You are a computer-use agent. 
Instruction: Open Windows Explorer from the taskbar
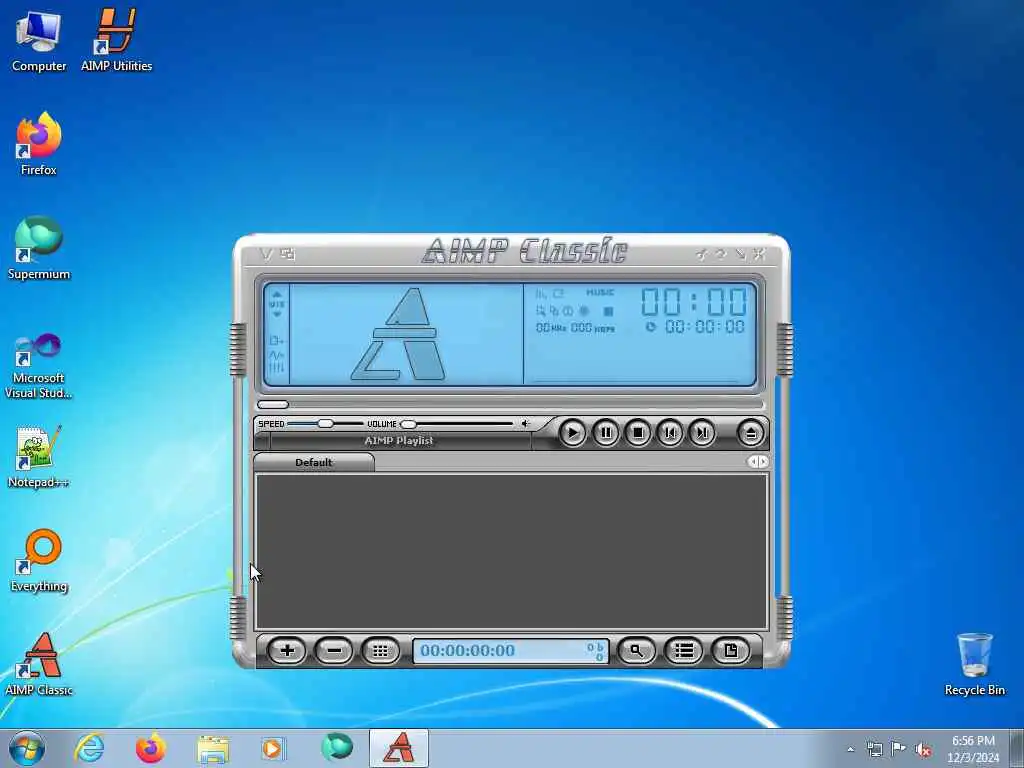[212, 748]
